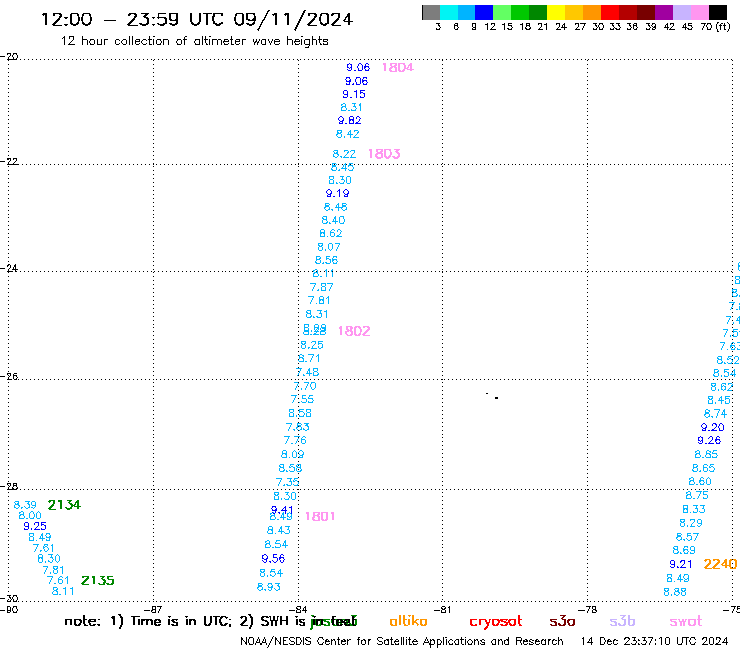
Task: Pick the purple 42 ft legend swatch
Action: point(664,12)
